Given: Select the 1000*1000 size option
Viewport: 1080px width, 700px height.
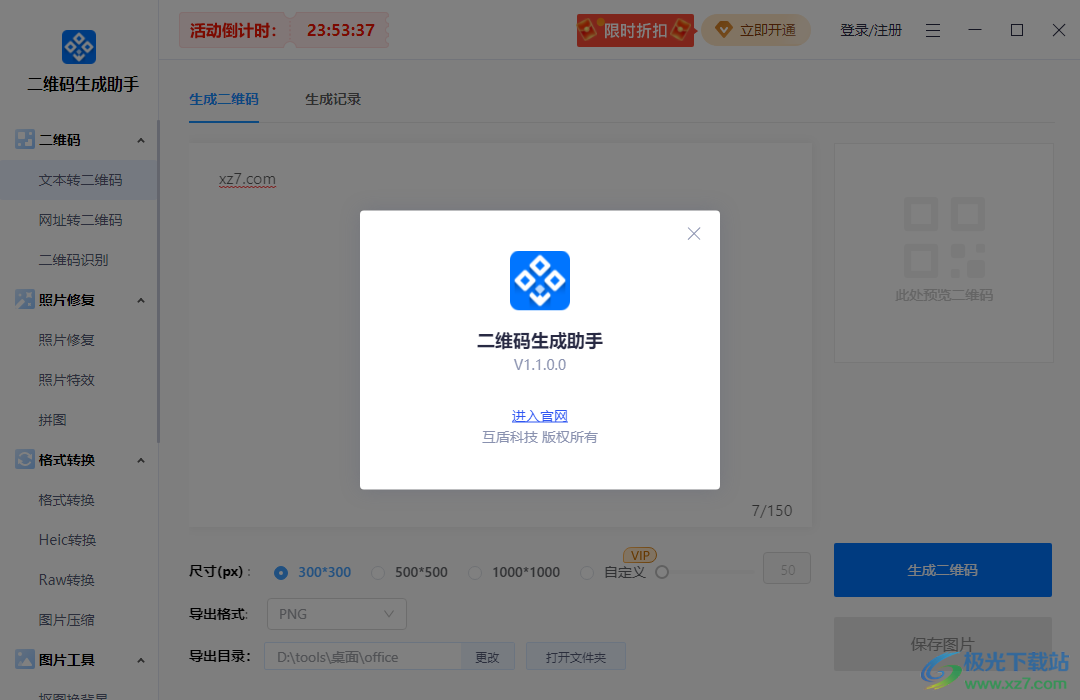Looking at the screenshot, I should 474,572.
